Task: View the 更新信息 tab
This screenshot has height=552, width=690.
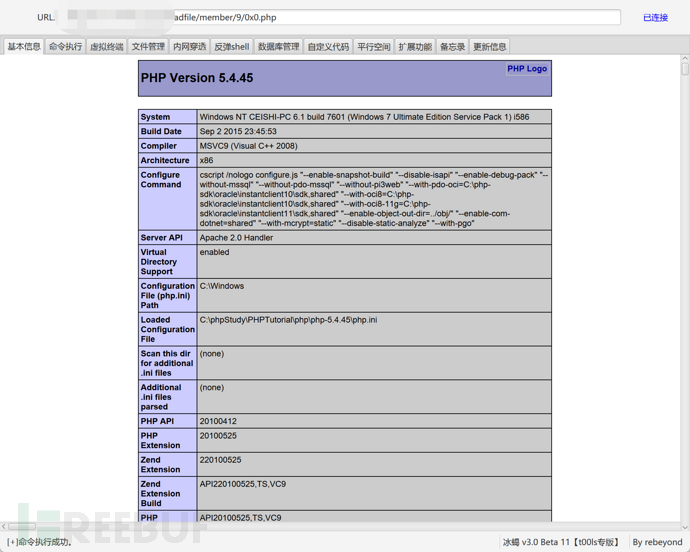Action: tap(490, 47)
